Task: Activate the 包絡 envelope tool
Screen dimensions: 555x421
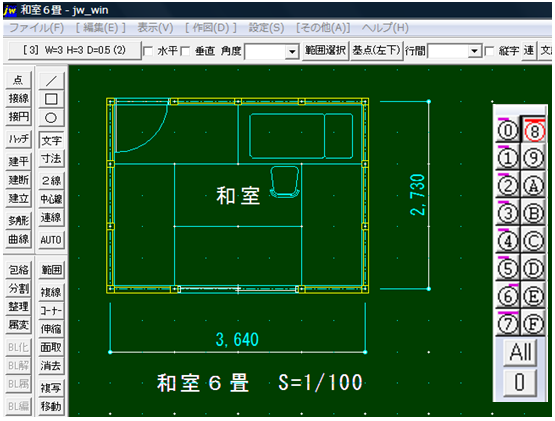Action: point(18,270)
